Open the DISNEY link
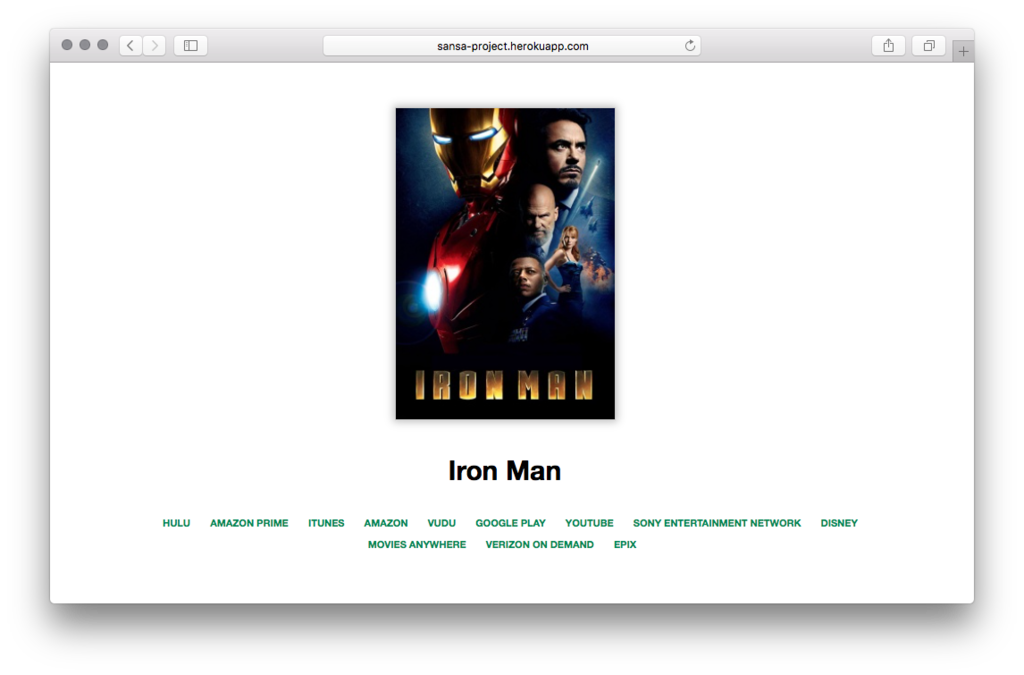Image resolution: width=1024 pixels, height=675 pixels. pyautogui.click(x=839, y=523)
